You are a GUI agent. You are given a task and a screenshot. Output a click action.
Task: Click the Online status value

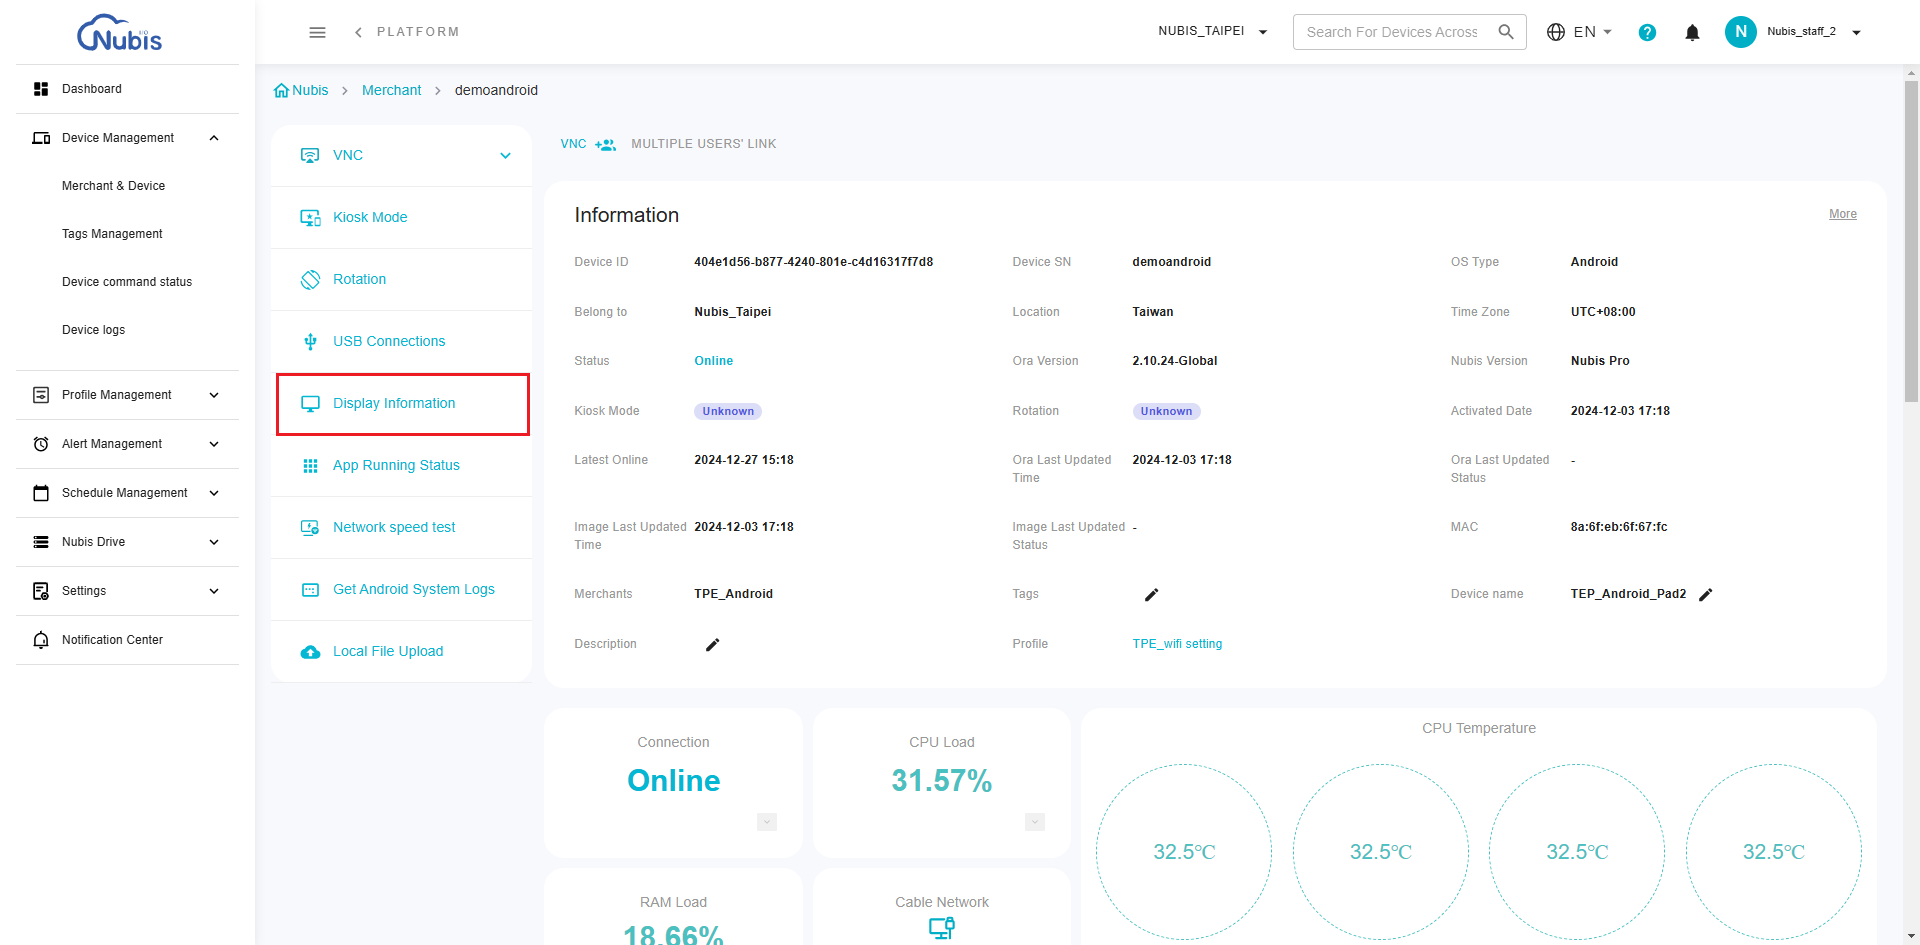[x=713, y=361]
